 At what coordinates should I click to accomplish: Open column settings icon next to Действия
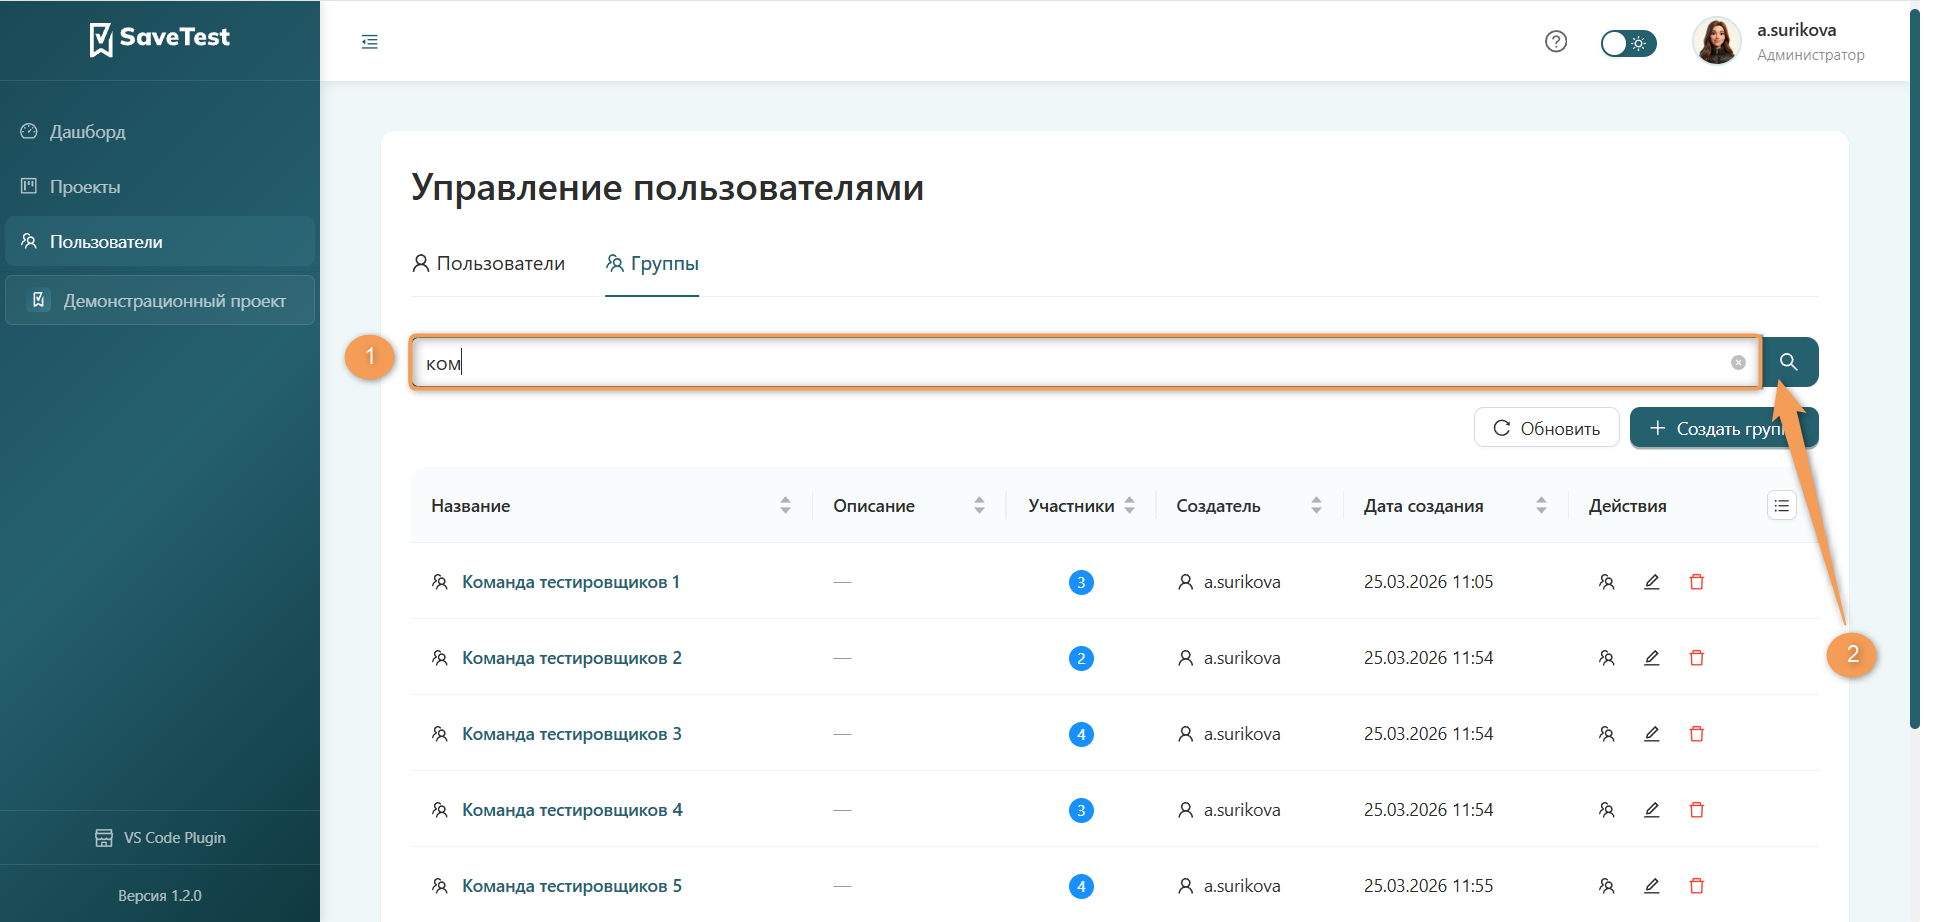coord(1781,505)
